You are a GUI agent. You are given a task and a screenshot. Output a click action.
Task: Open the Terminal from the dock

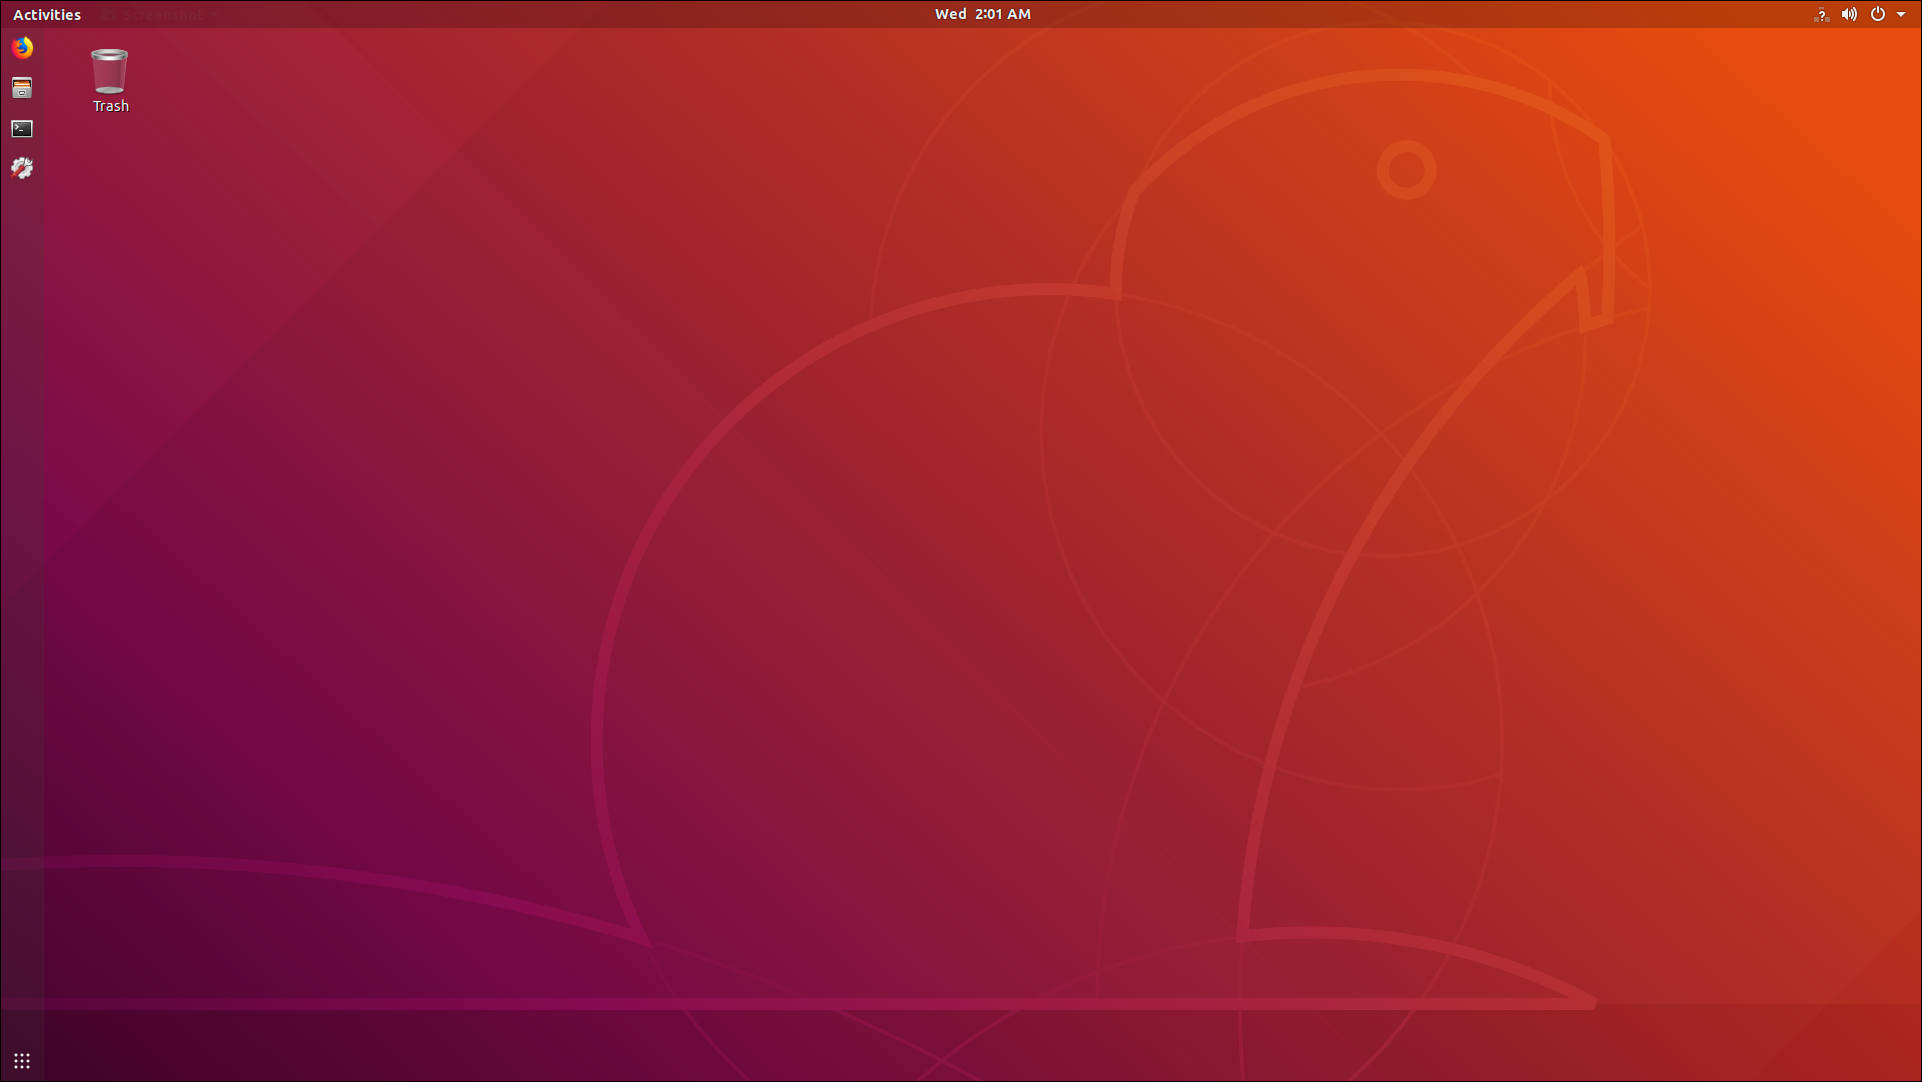[22, 128]
